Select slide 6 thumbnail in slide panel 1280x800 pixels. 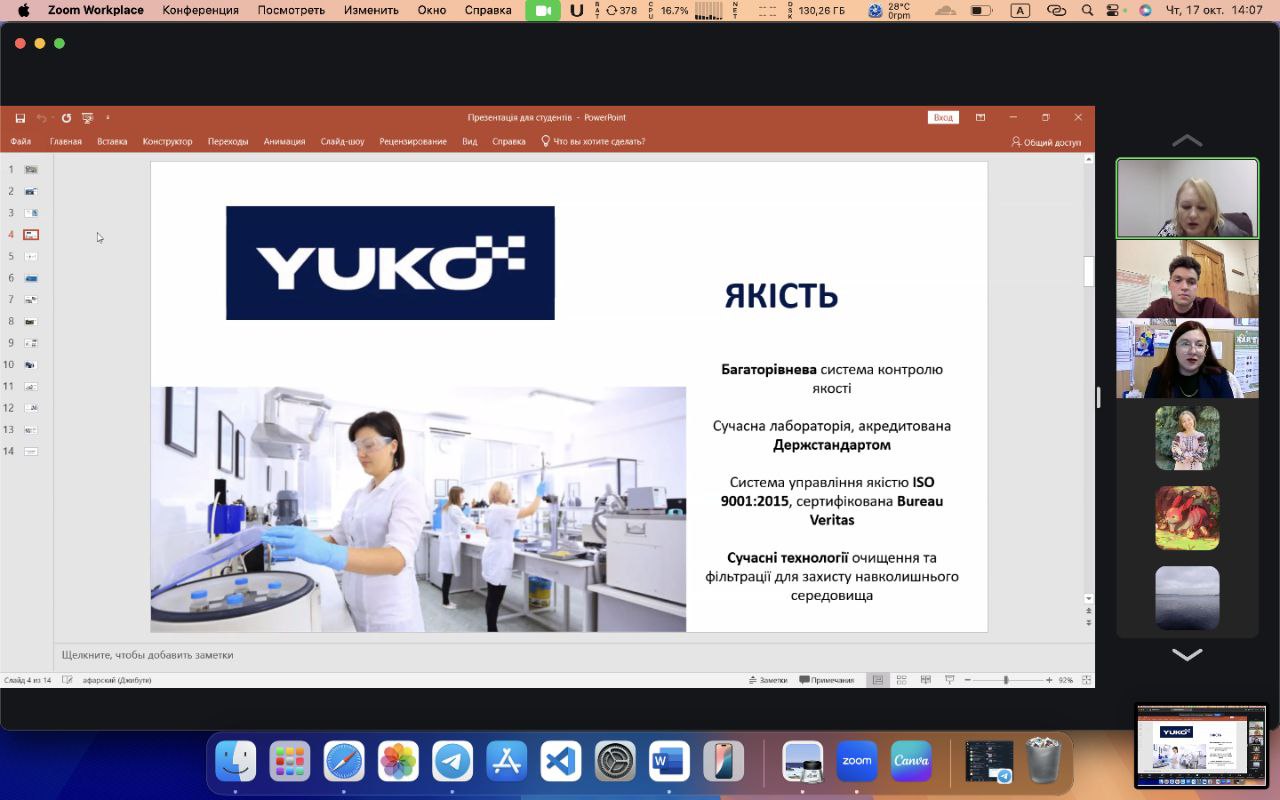(31, 278)
